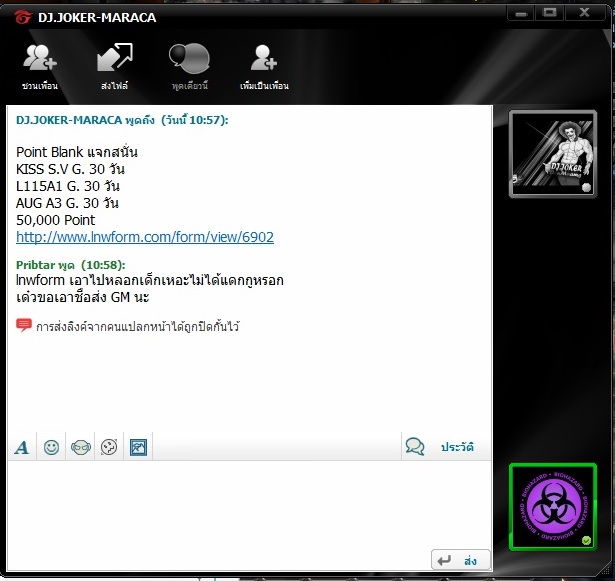Maximize the chat window
Image resolution: width=615 pixels, height=581 pixels.
[x=549, y=13]
